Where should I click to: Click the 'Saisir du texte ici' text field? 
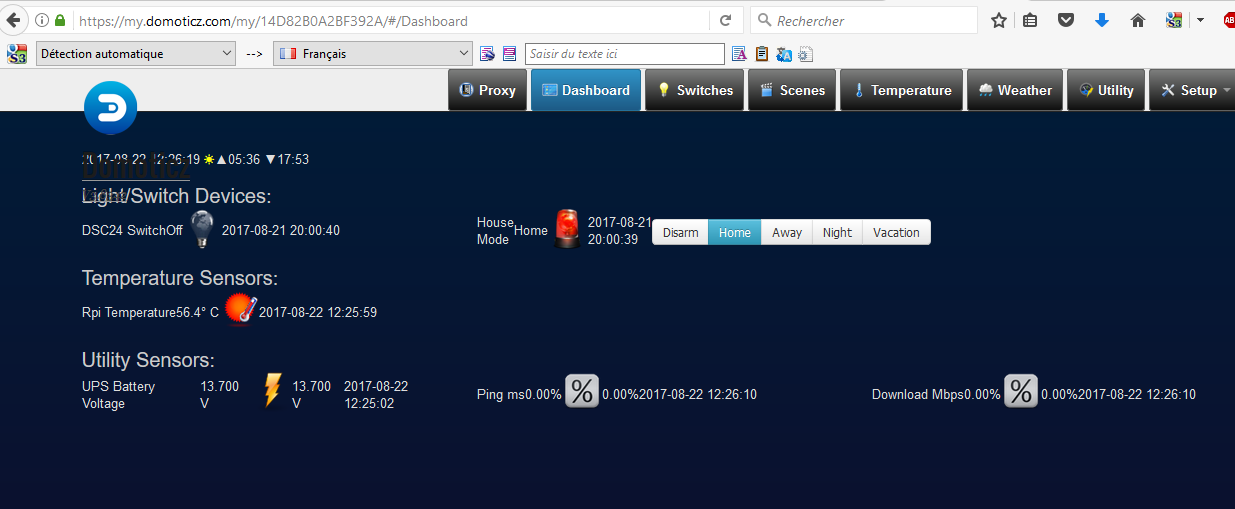pos(625,54)
